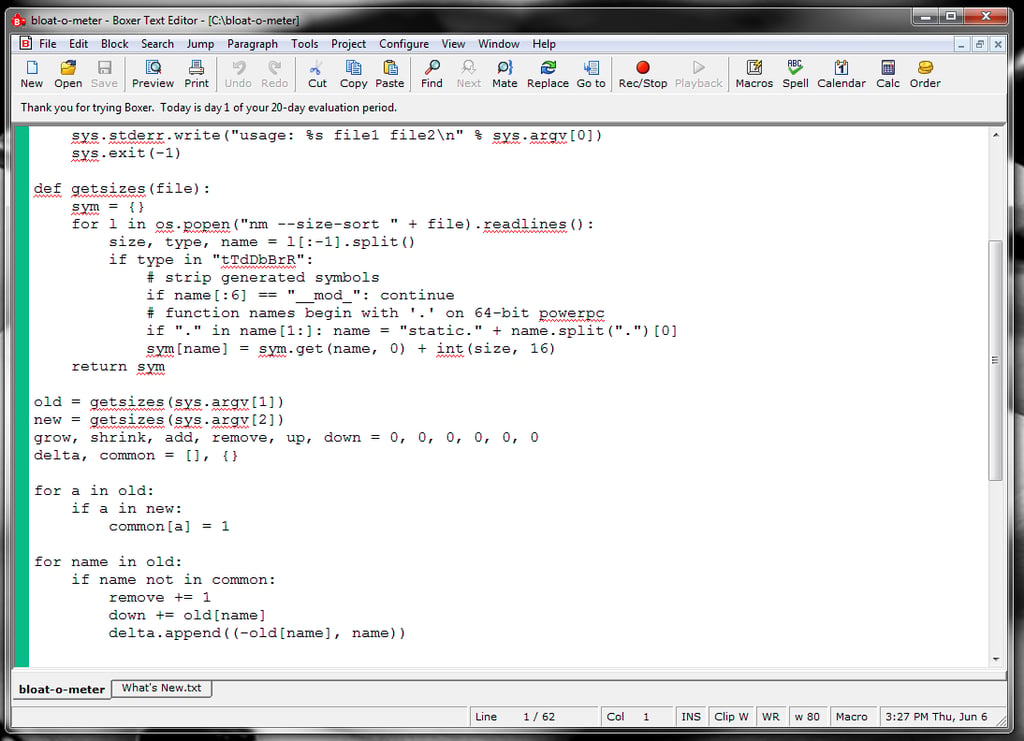Switch to the What's New.txt tab
Viewport: 1024px width, 741px height.
161,688
